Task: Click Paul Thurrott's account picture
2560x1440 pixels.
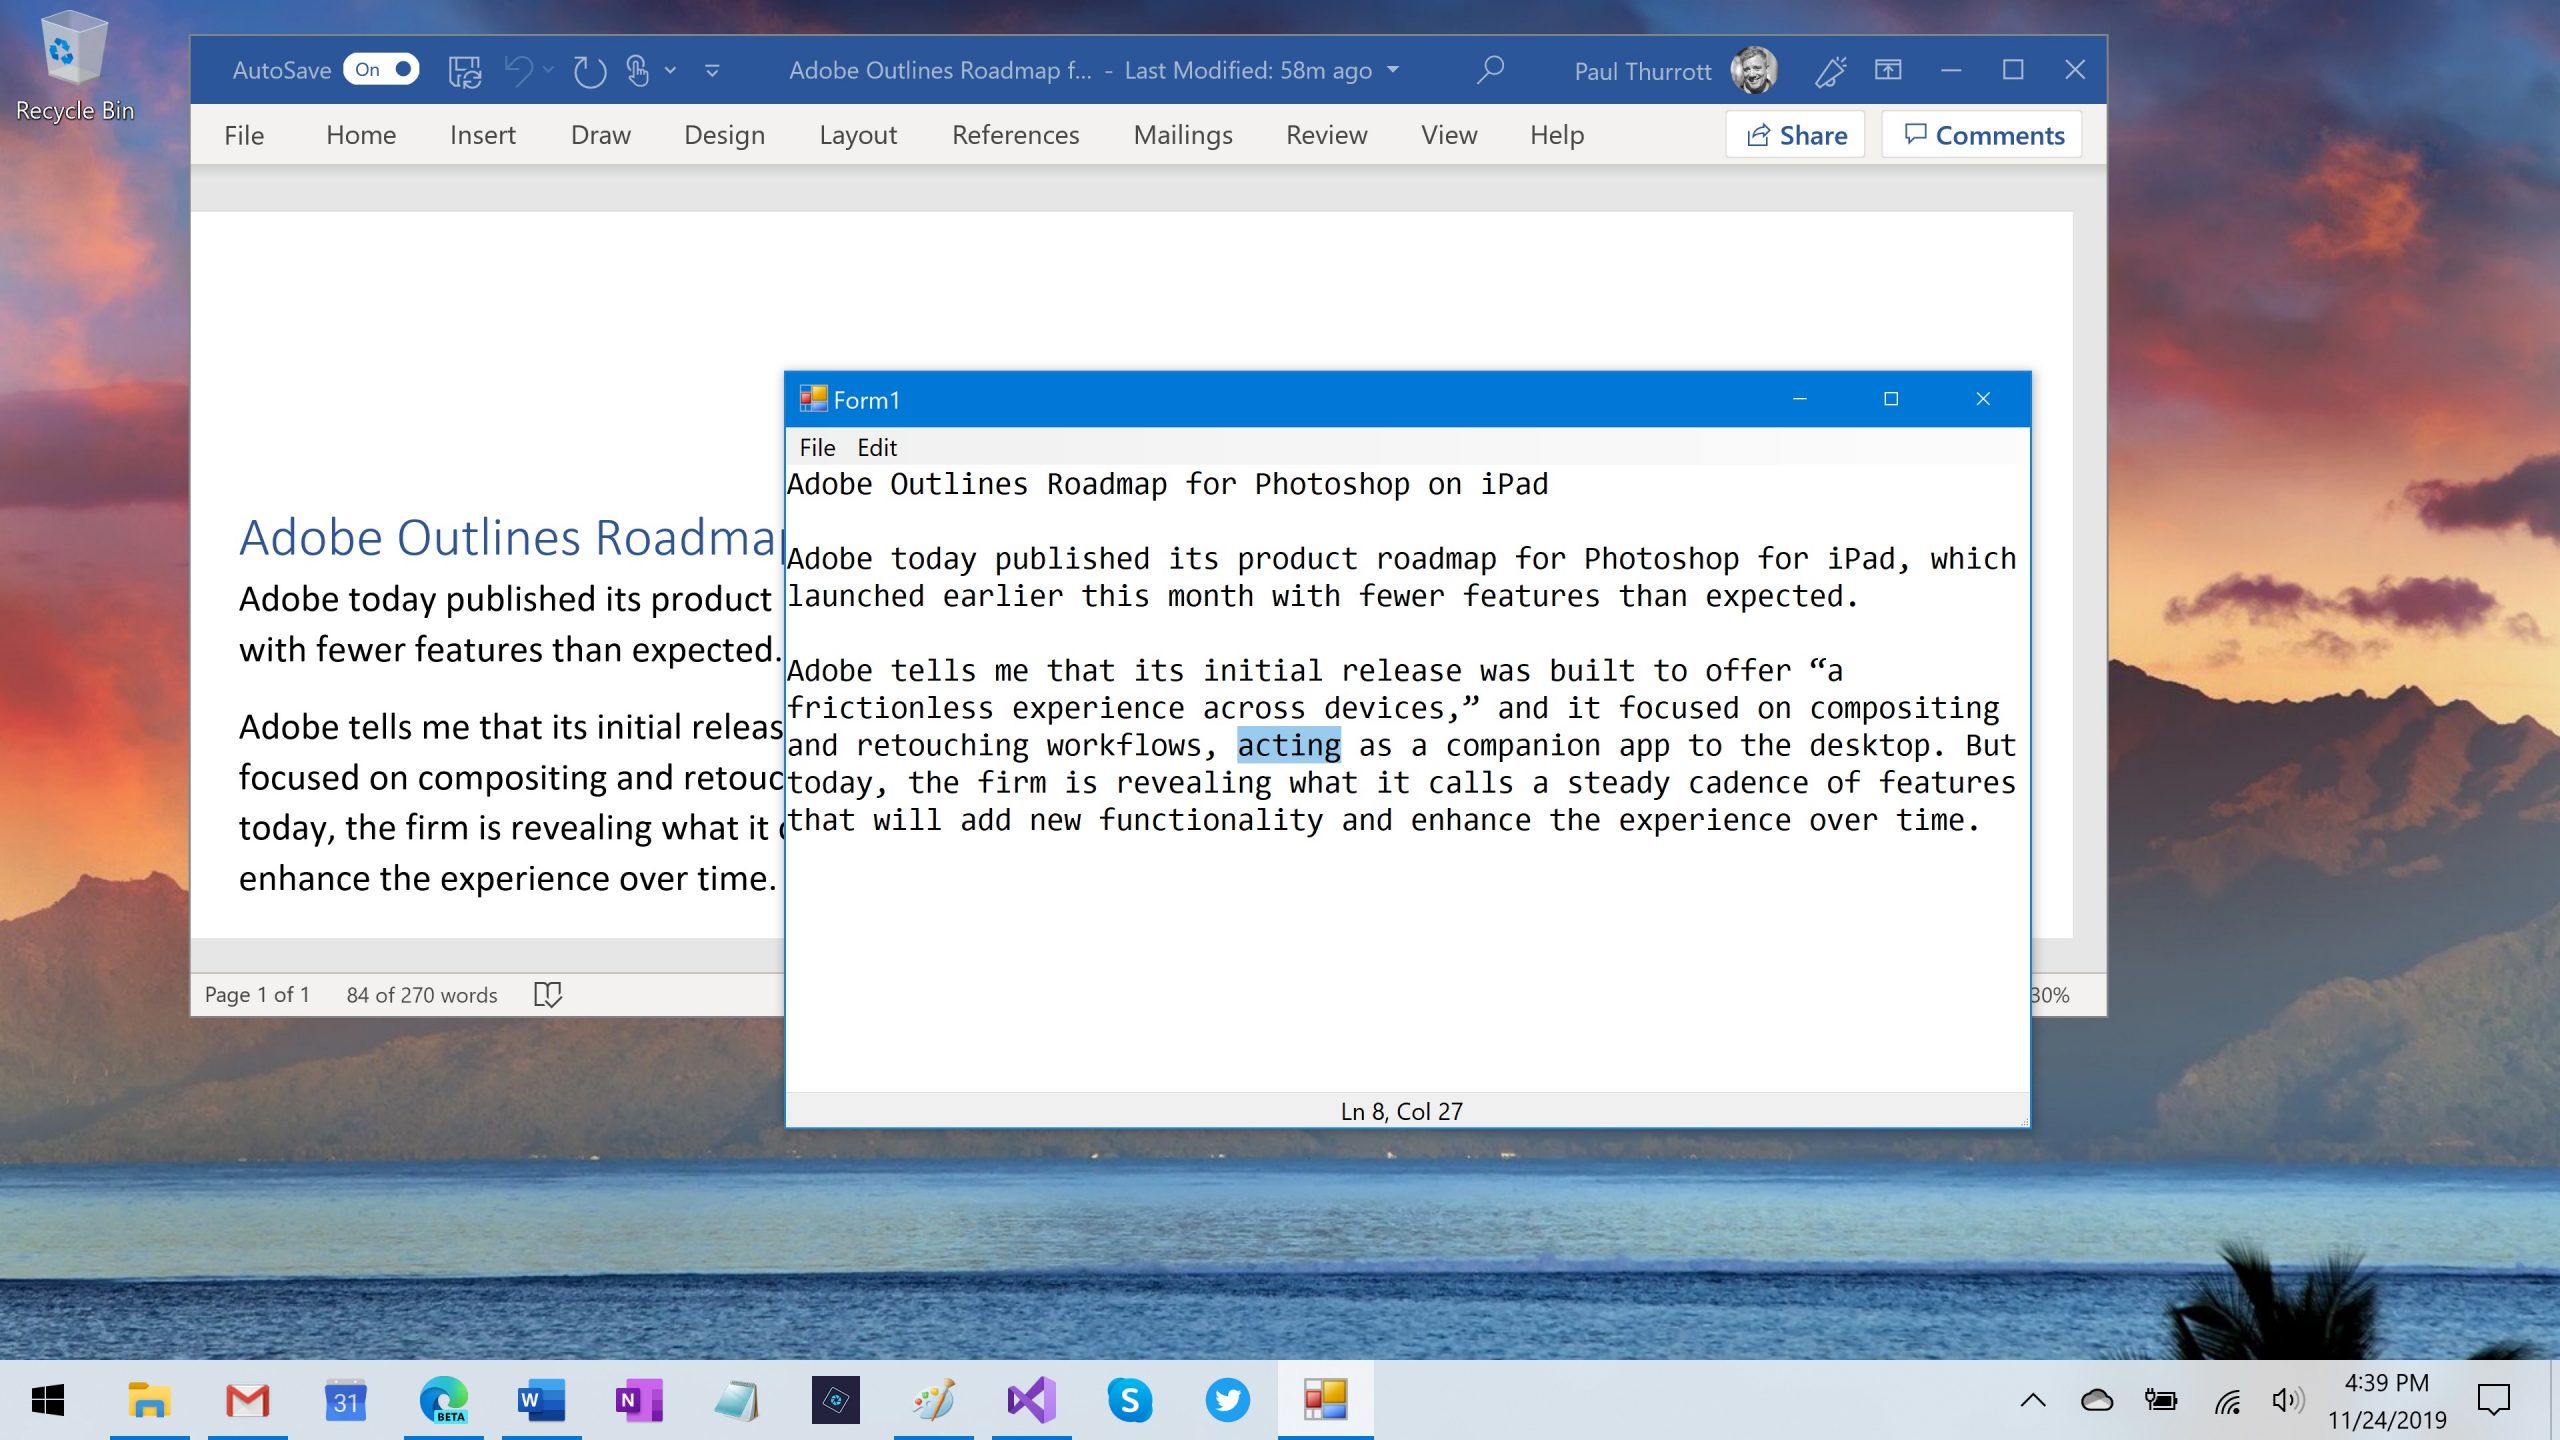Action: (1754, 71)
